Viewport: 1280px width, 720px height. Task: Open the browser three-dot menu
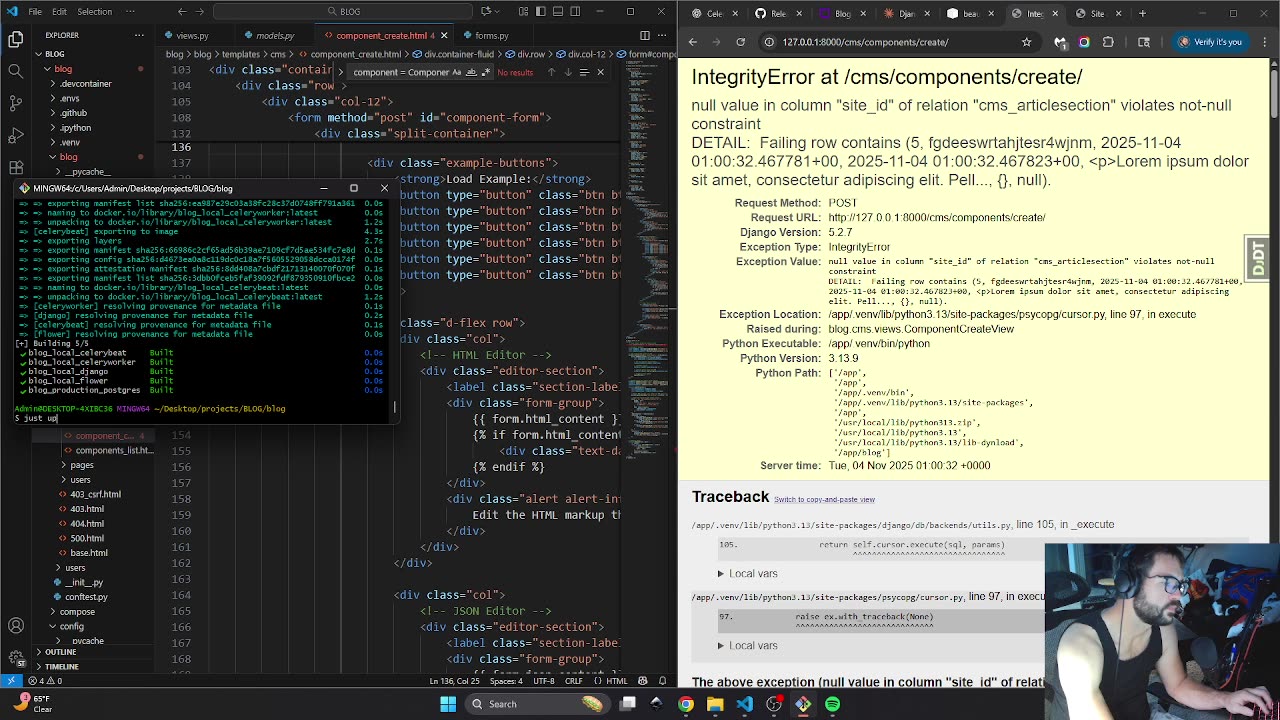pos(1265,42)
